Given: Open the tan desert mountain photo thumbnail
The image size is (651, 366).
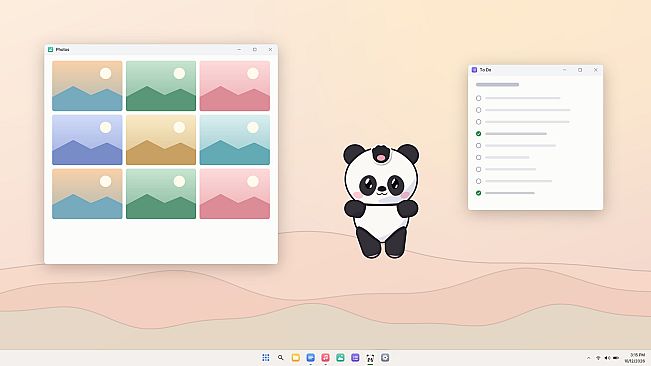Looking at the screenshot, I should click(x=161, y=140).
